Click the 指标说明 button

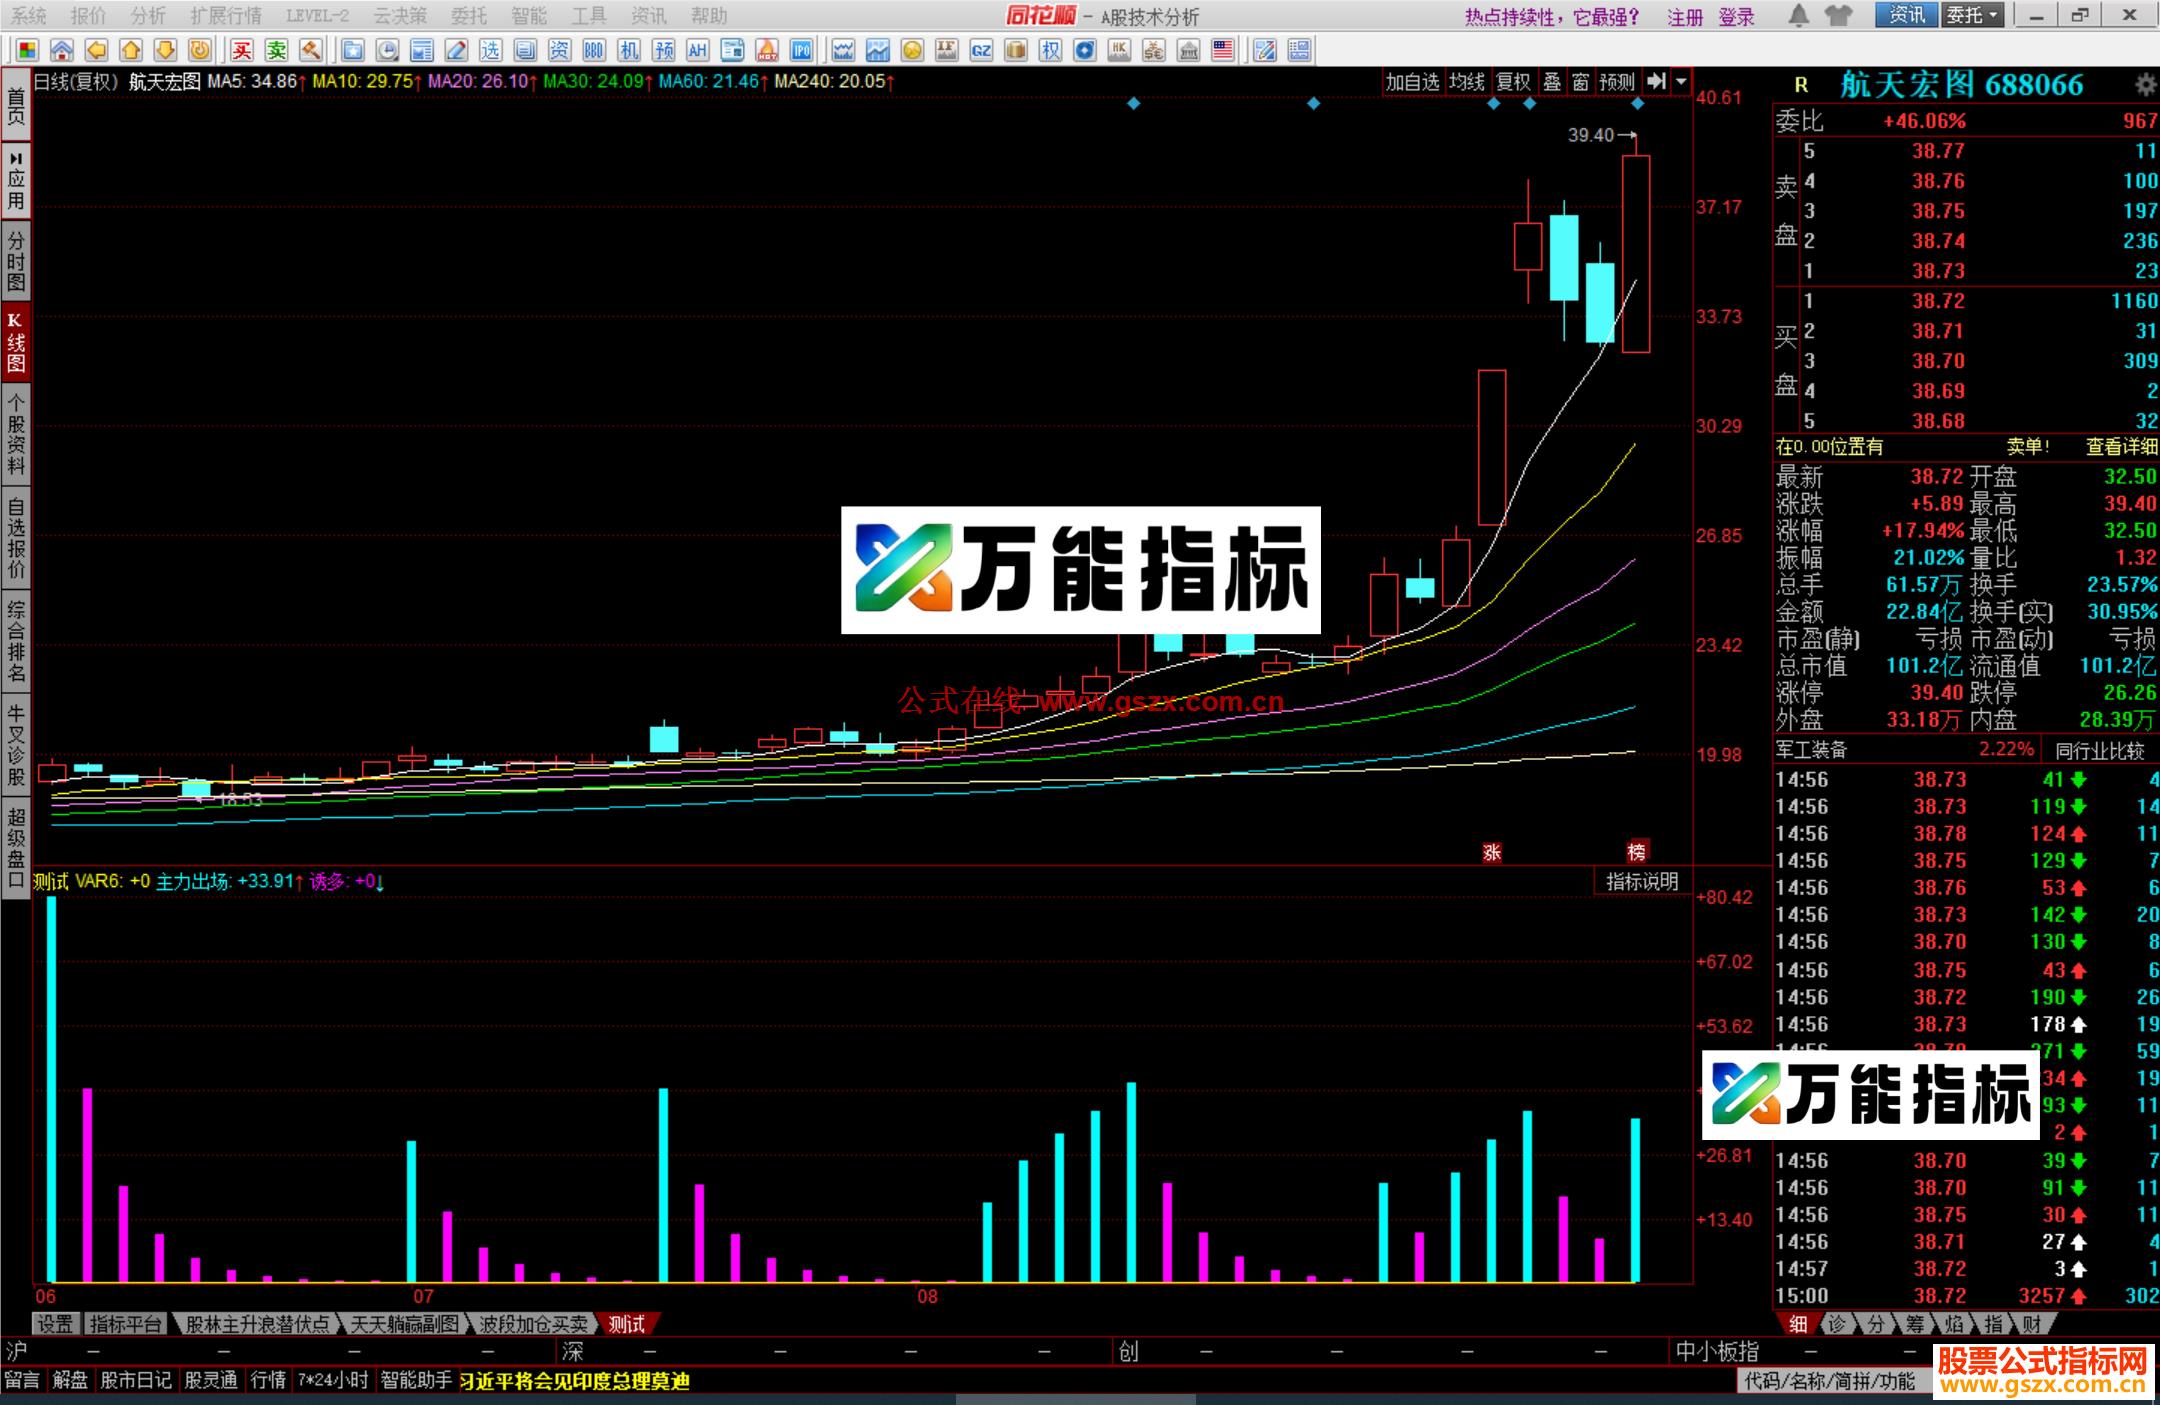[1642, 881]
